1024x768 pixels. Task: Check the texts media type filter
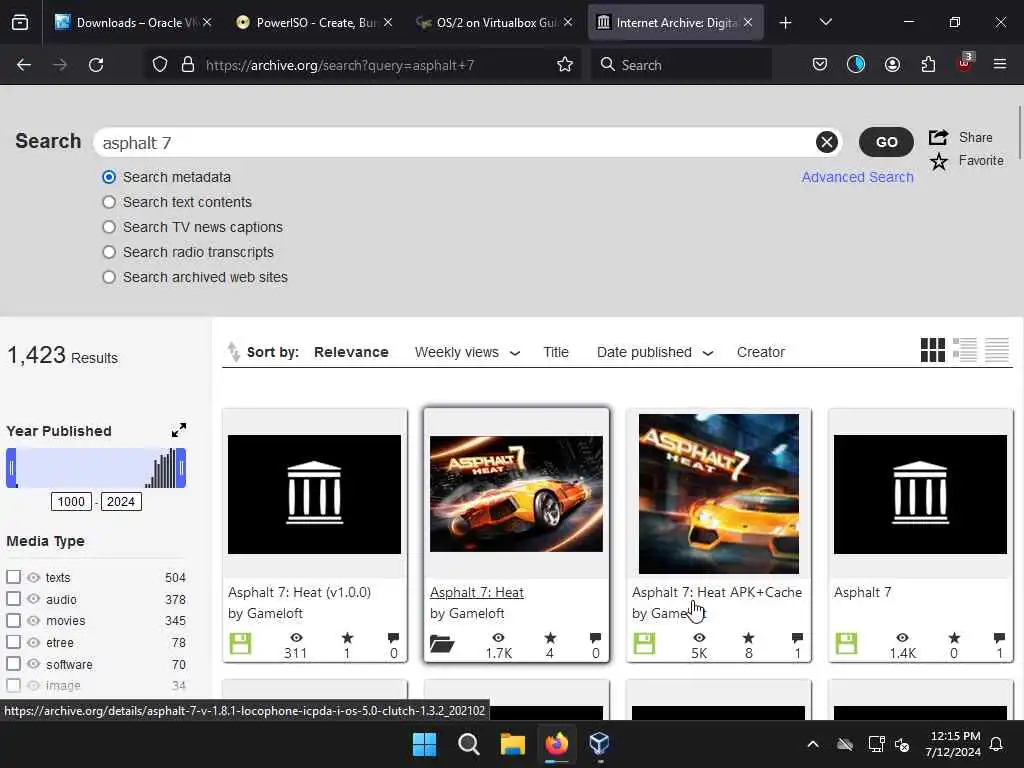pyautogui.click(x=13, y=577)
